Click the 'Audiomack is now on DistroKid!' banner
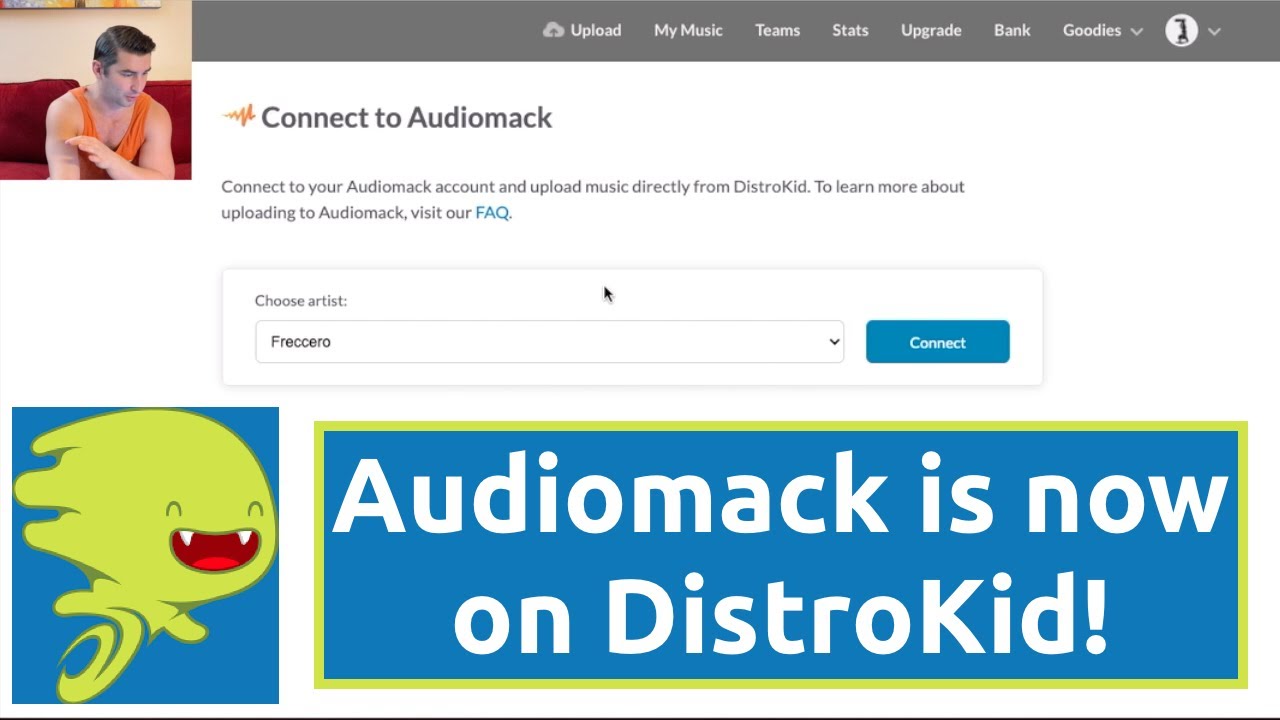 point(781,555)
